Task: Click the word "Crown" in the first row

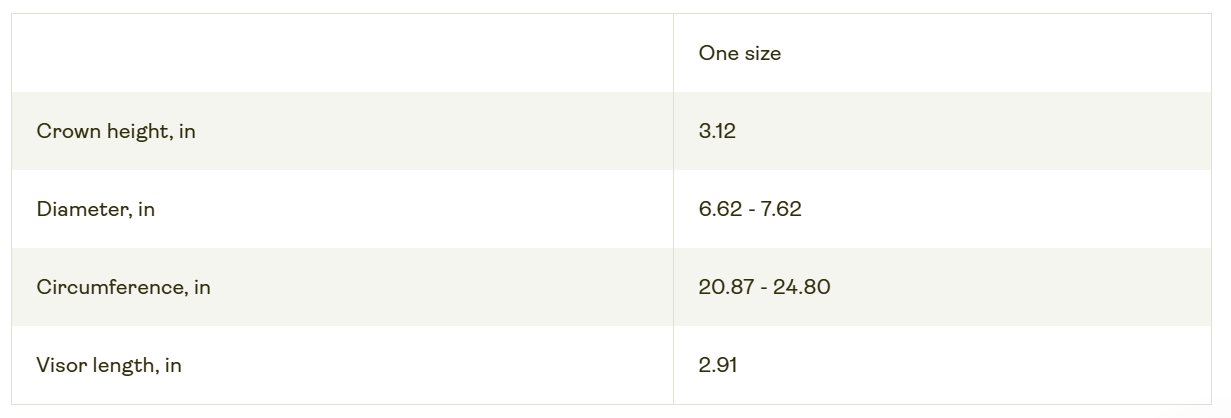Action: tap(64, 131)
